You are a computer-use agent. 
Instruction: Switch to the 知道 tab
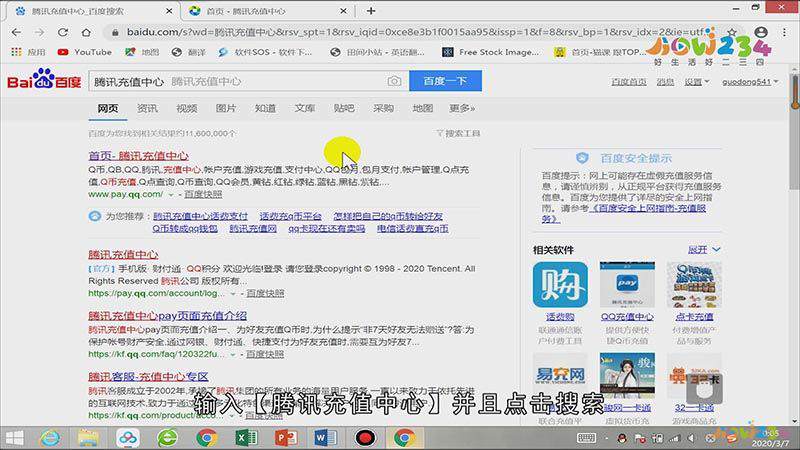point(265,108)
